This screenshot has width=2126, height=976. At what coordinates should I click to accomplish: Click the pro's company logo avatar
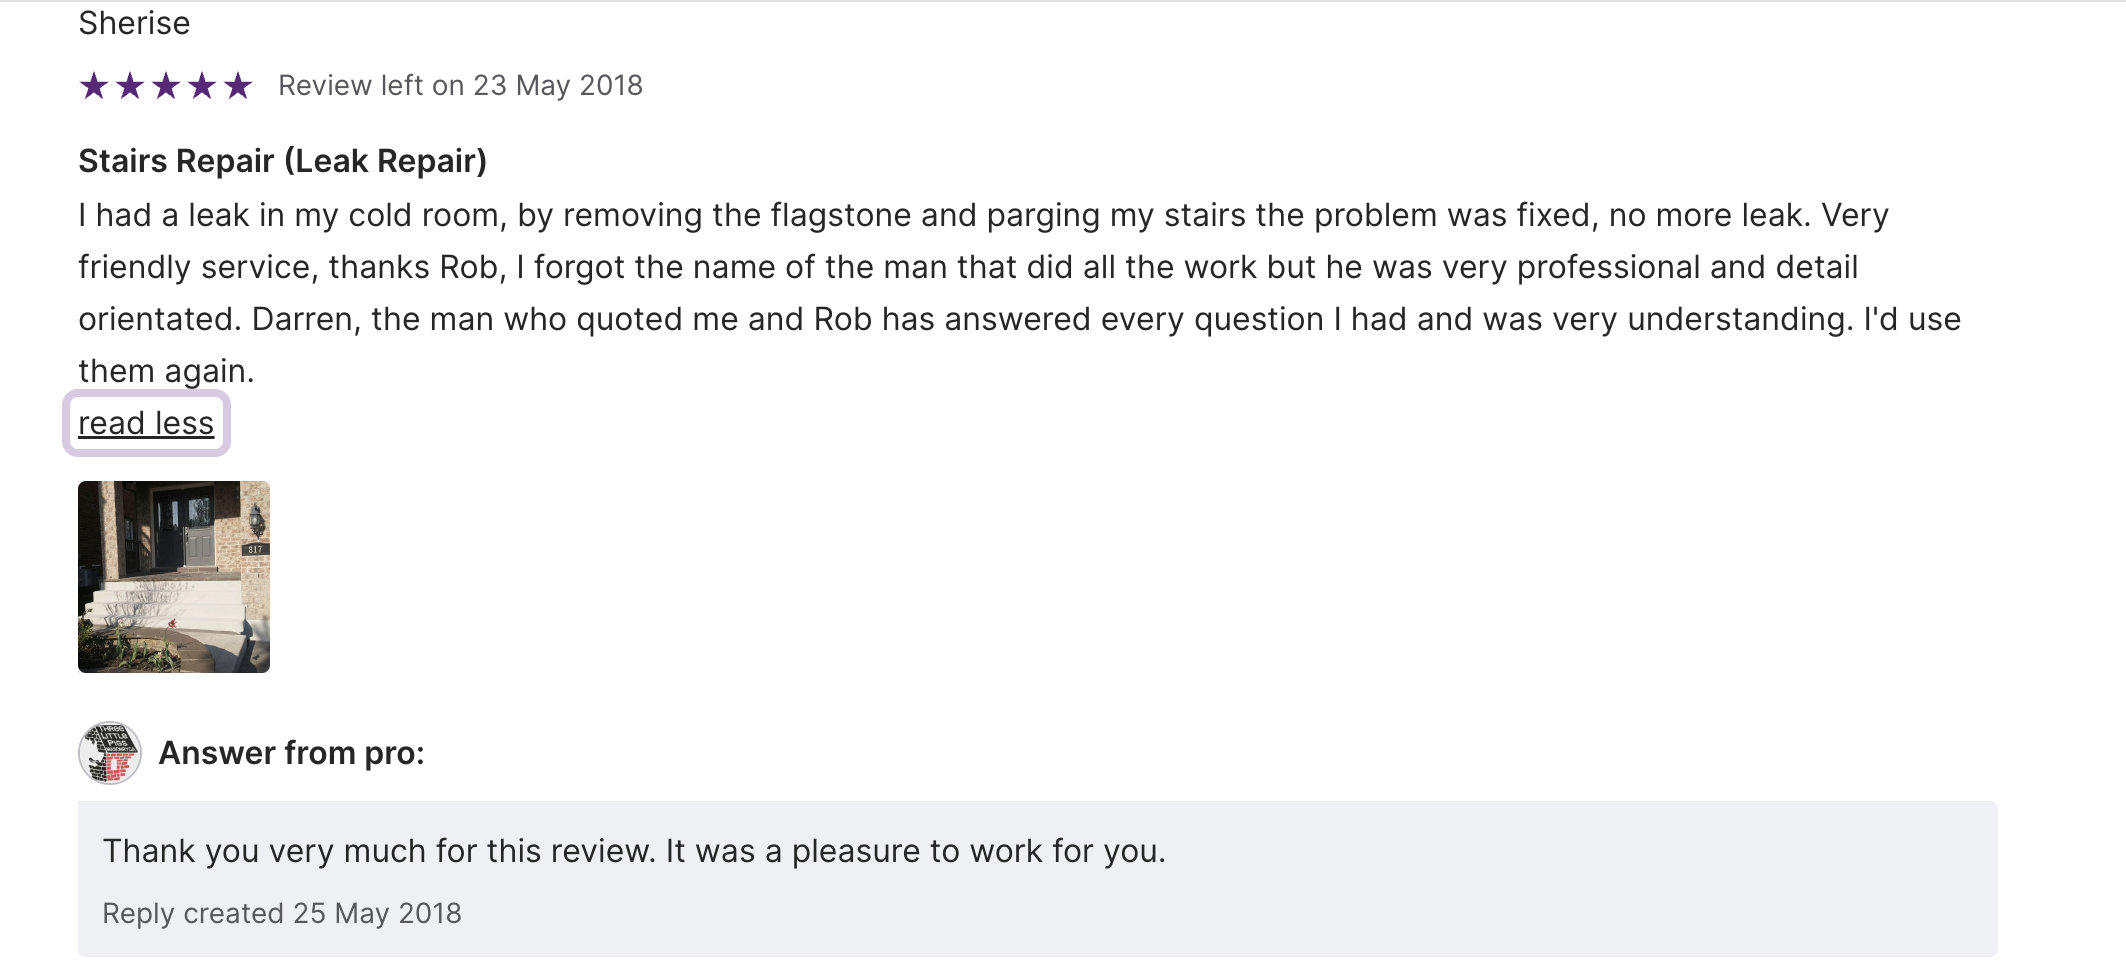click(109, 753)
